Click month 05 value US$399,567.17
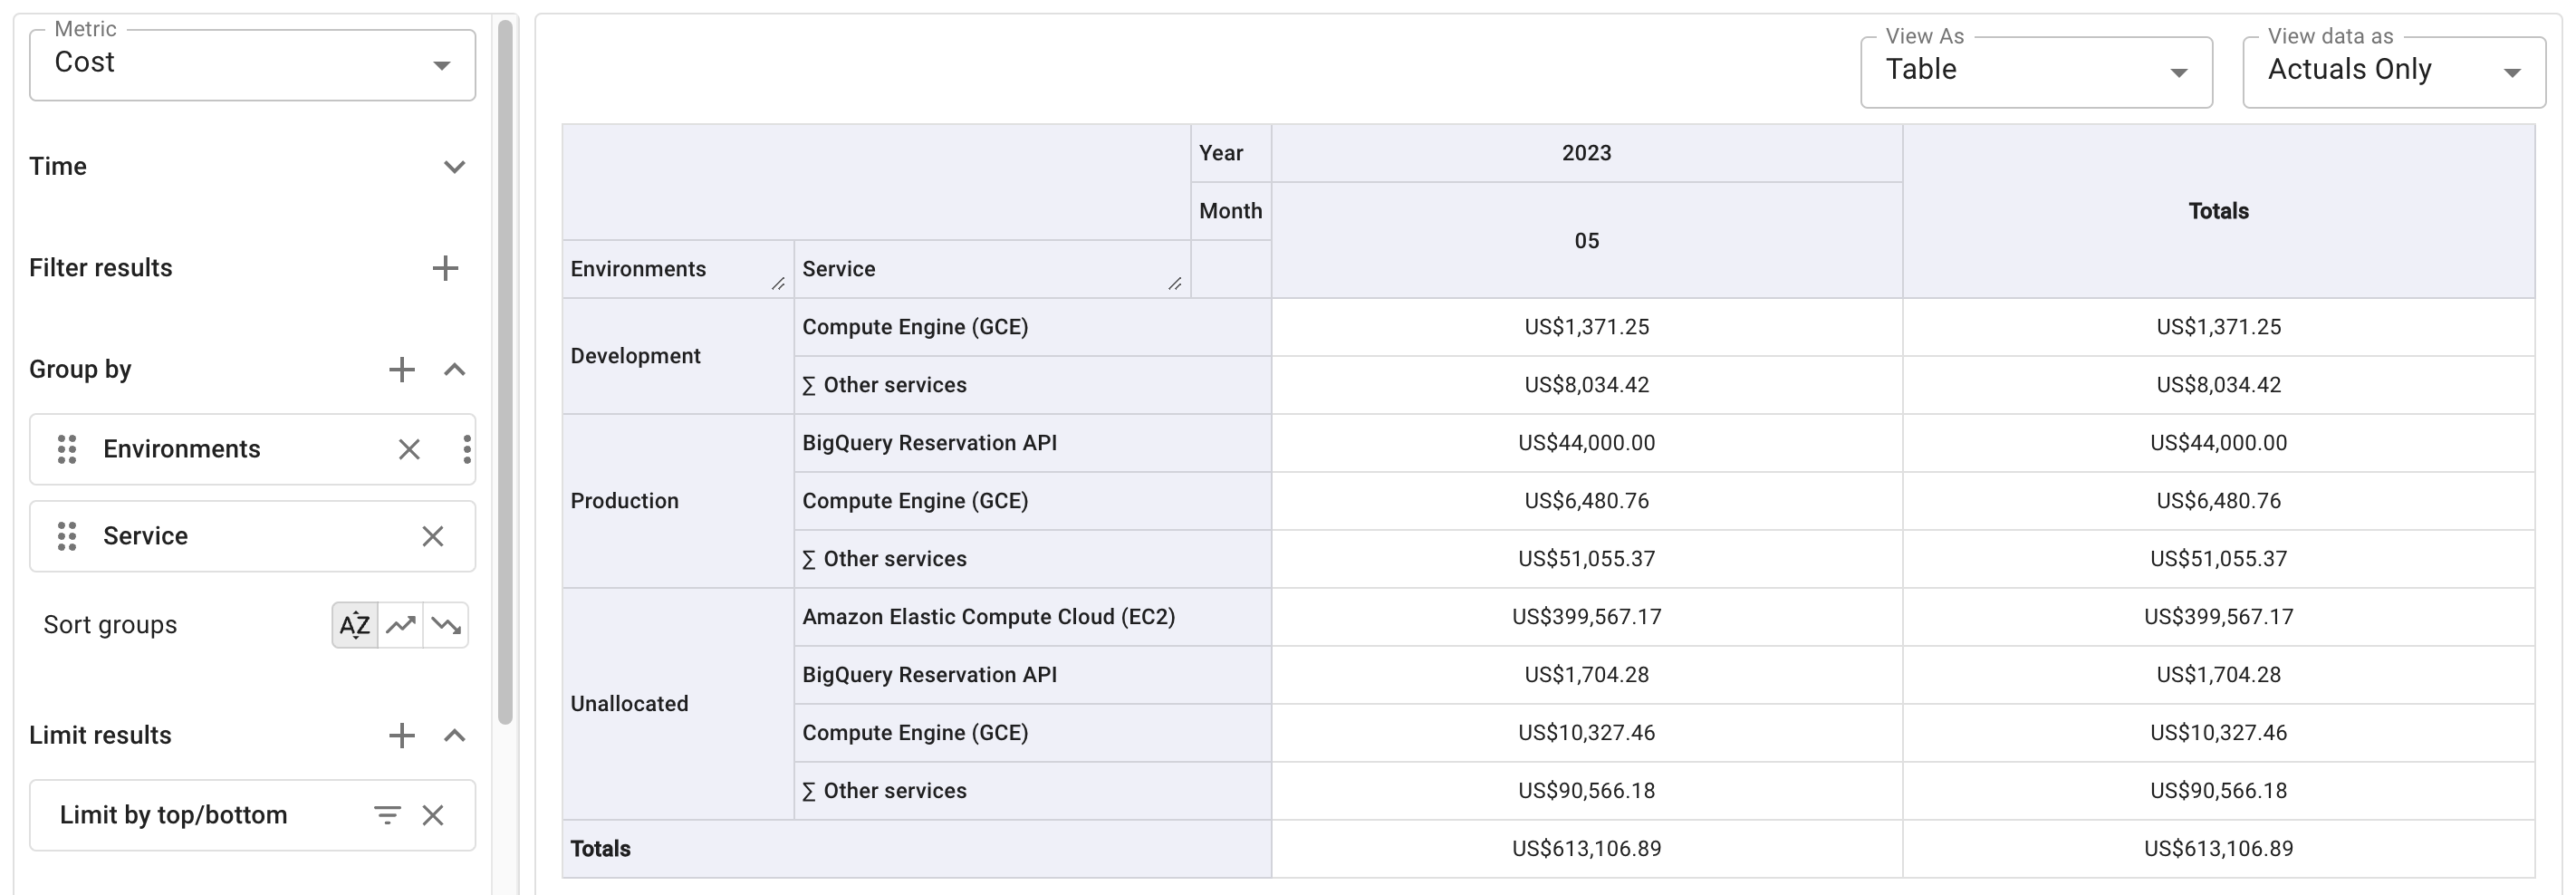The height and width of the screenshot is (895, 2576). click(x=1586, y=617)
